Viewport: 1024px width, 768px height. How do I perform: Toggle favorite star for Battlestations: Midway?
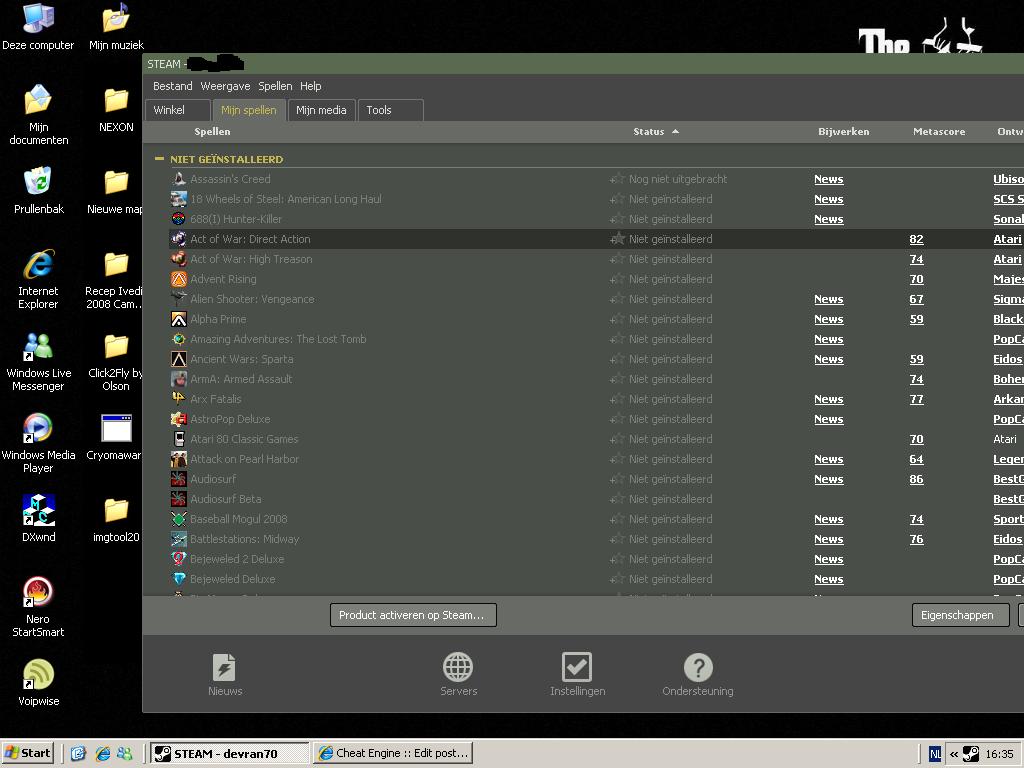tap(617, 539)
